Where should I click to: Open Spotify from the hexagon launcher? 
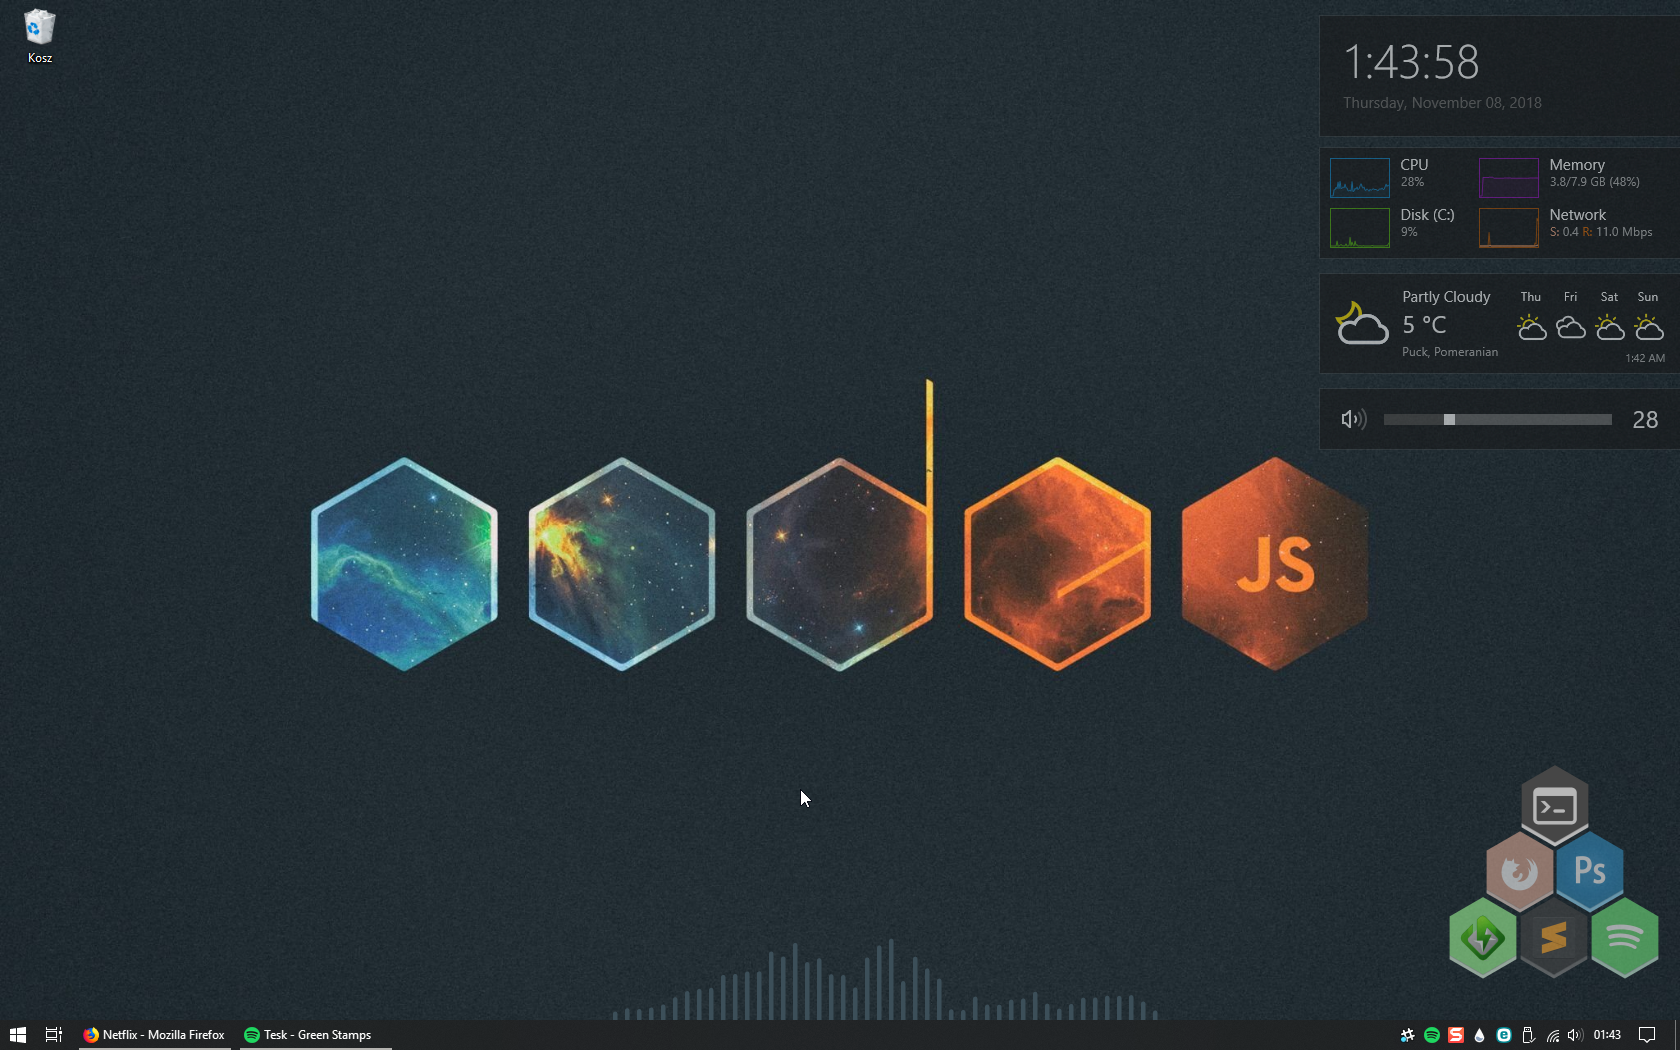click(x=1624, y=938)
